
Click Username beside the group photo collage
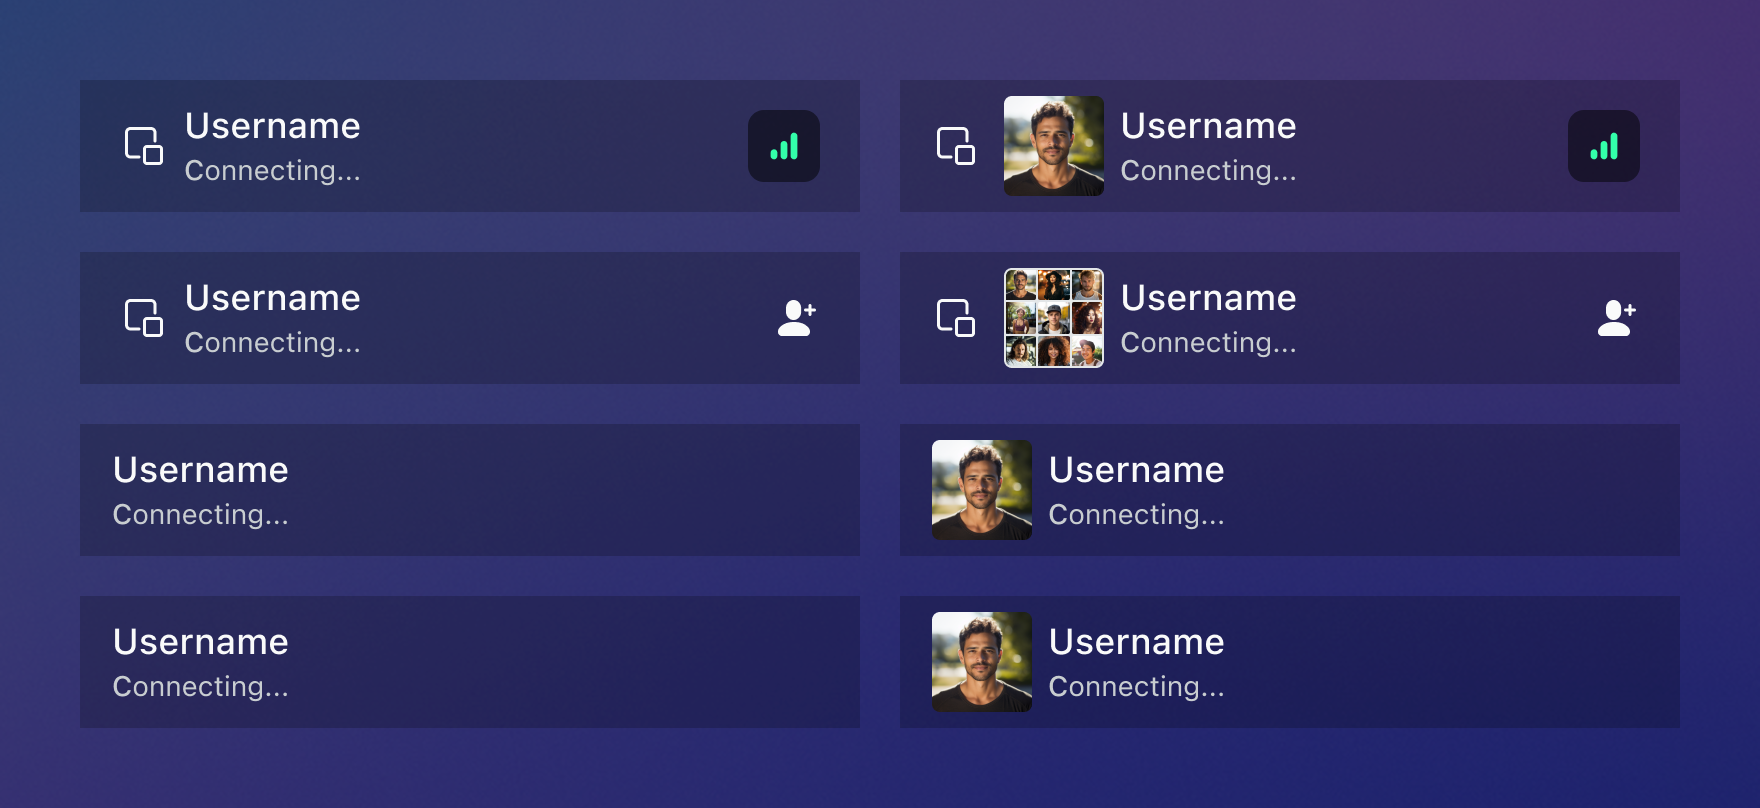pyautogui.click(x=1208, y=298)
